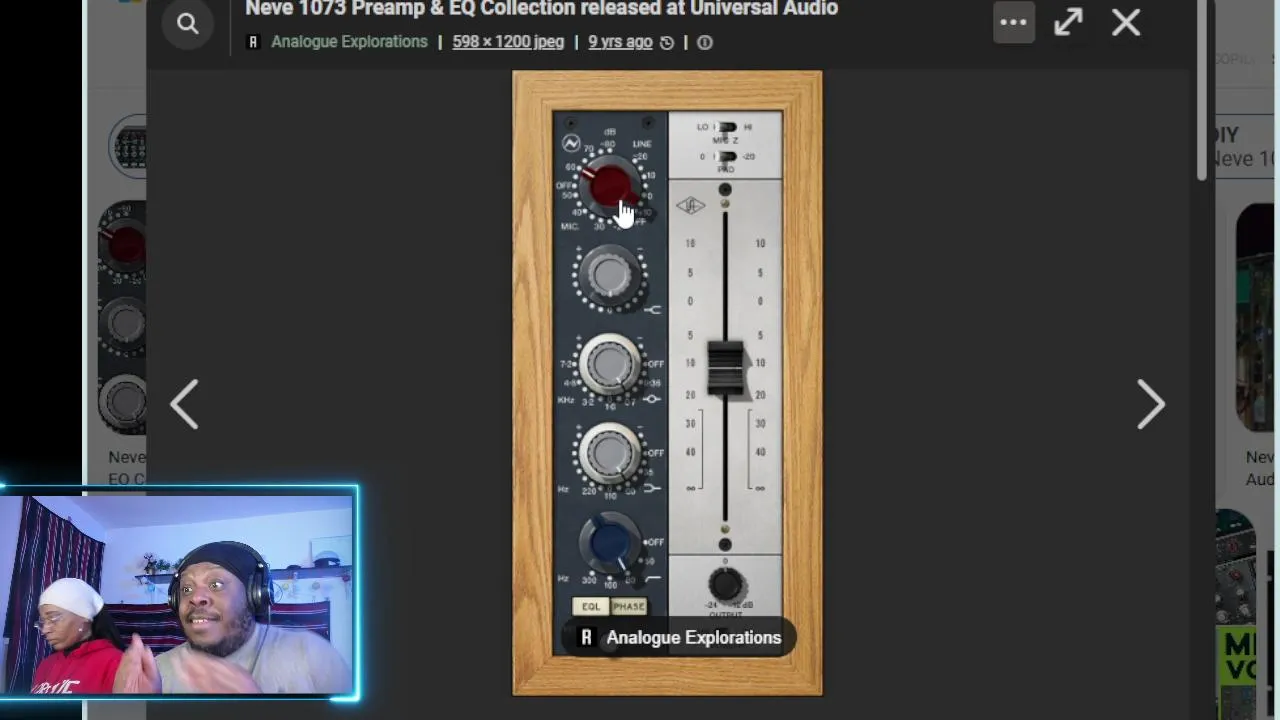This screenshot has height=720, width=1280.
Task: Open the three-dots more options menu
Action: click(1013, 22)
